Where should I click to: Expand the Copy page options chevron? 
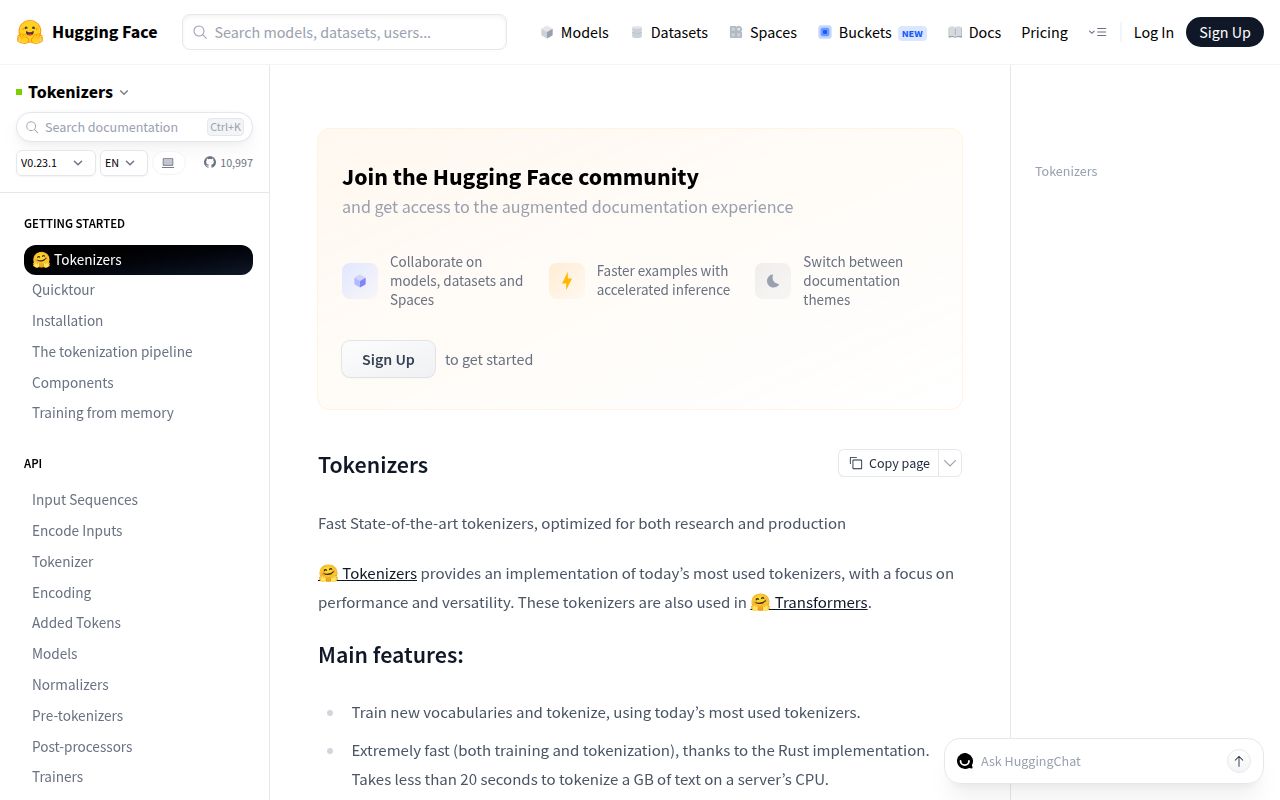click(950, 463)
